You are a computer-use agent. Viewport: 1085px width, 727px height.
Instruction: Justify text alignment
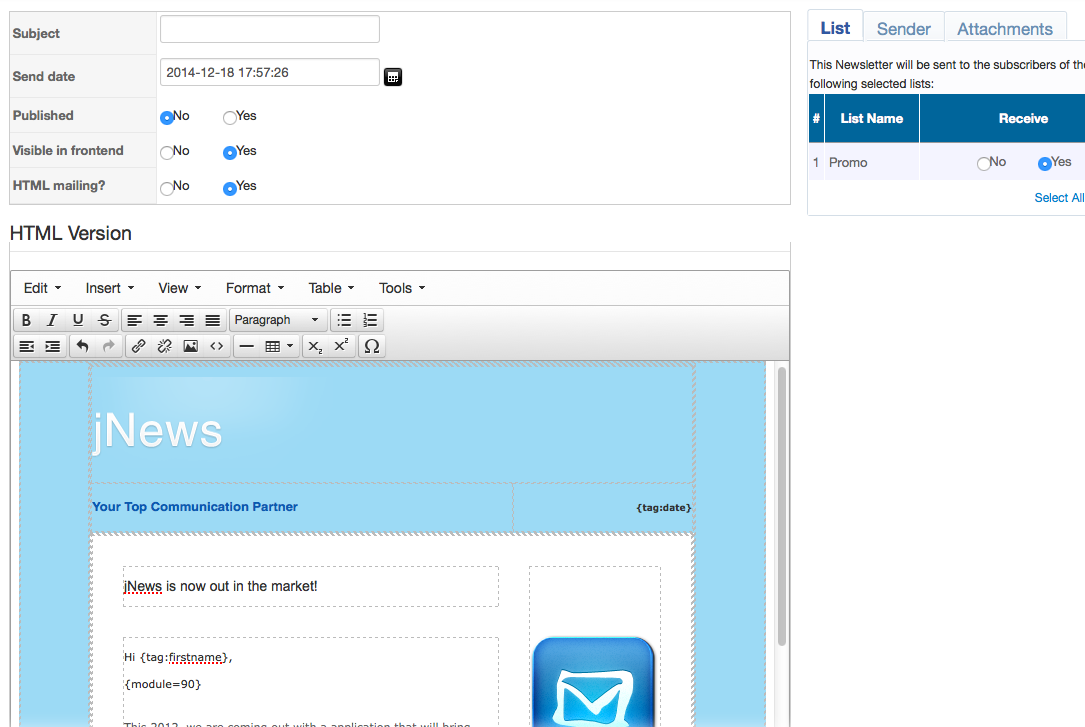coord(212,320)
